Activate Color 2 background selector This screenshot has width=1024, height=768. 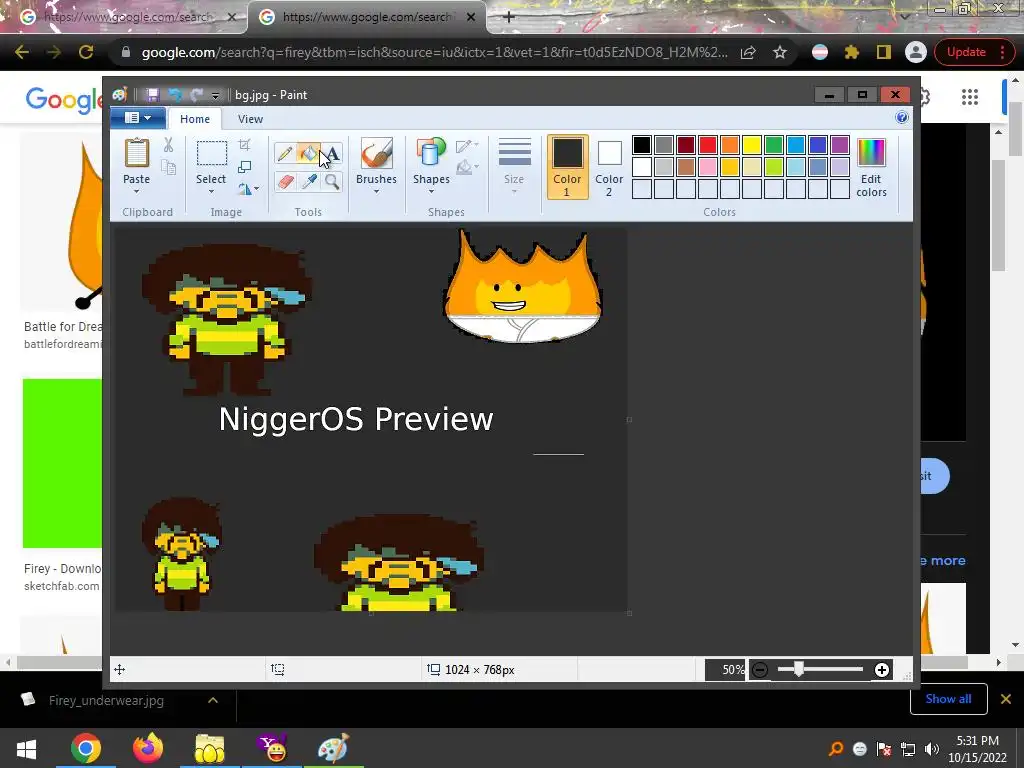point(609,167)
